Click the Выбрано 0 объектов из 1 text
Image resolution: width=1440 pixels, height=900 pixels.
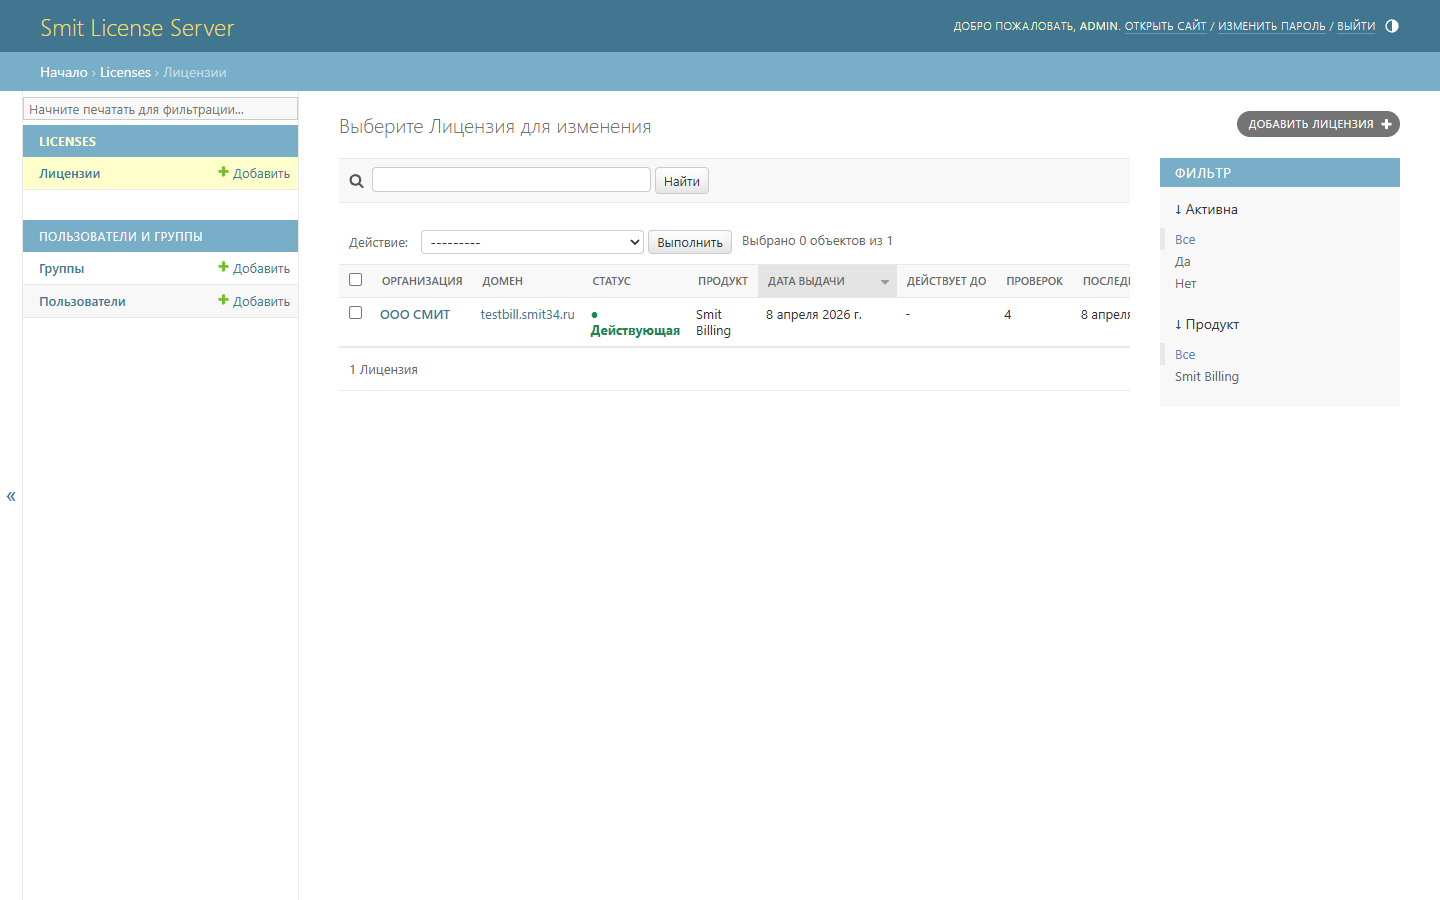[817, 240]
